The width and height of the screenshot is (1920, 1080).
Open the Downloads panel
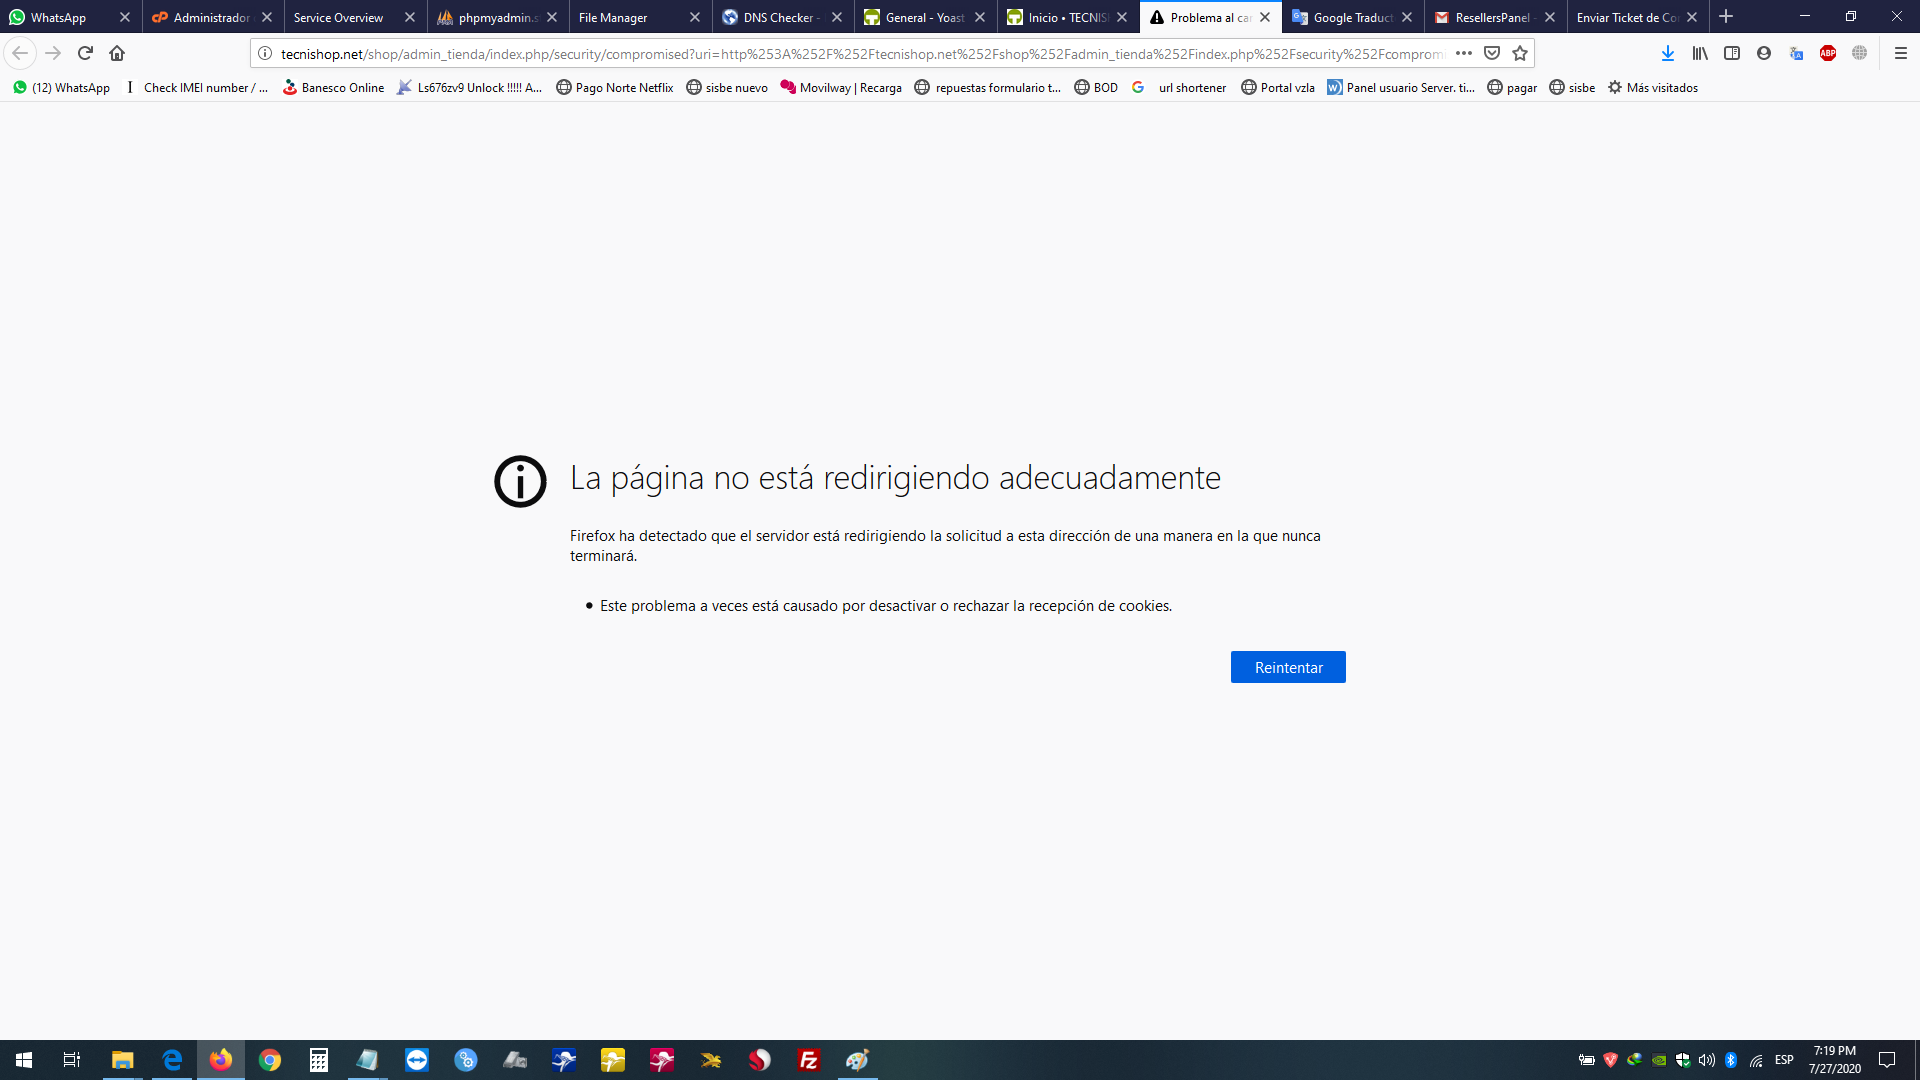coord(1667,53)
